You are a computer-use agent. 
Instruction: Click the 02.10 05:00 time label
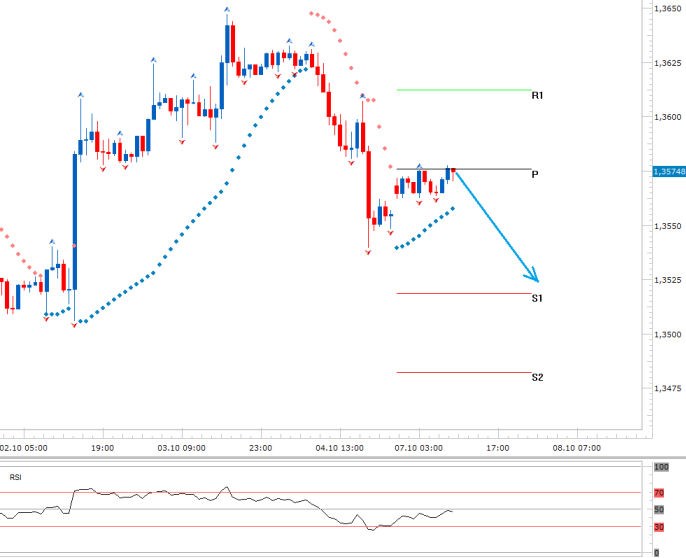pos(24,448)
